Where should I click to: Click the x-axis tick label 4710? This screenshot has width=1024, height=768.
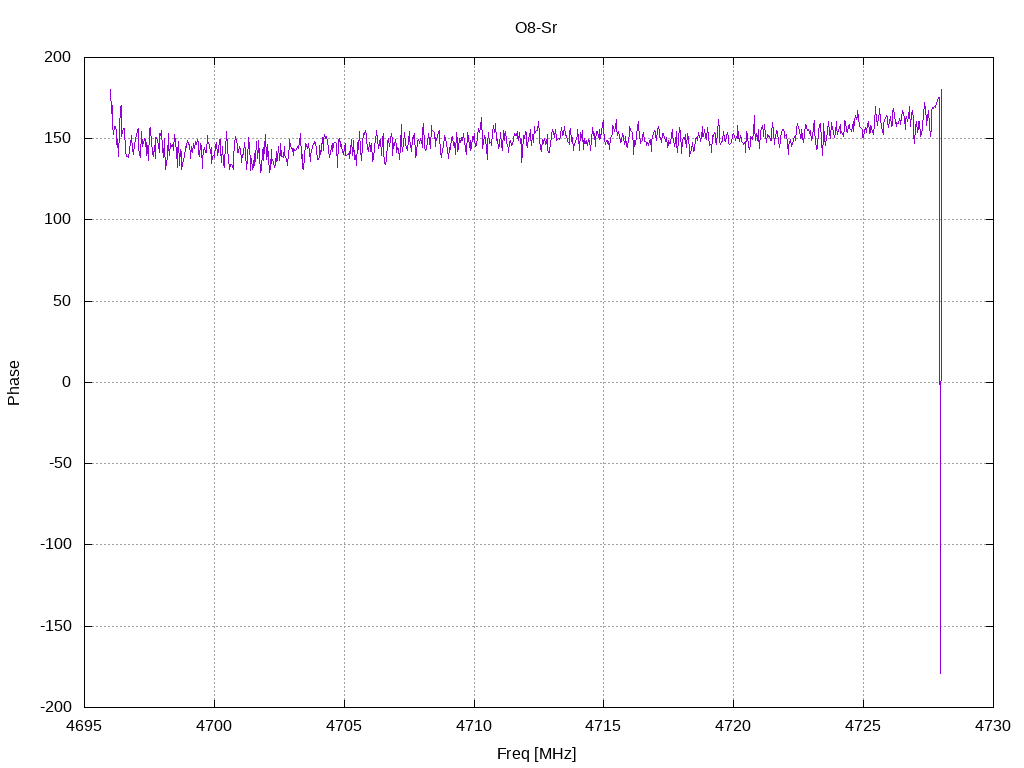click(474, 726)
